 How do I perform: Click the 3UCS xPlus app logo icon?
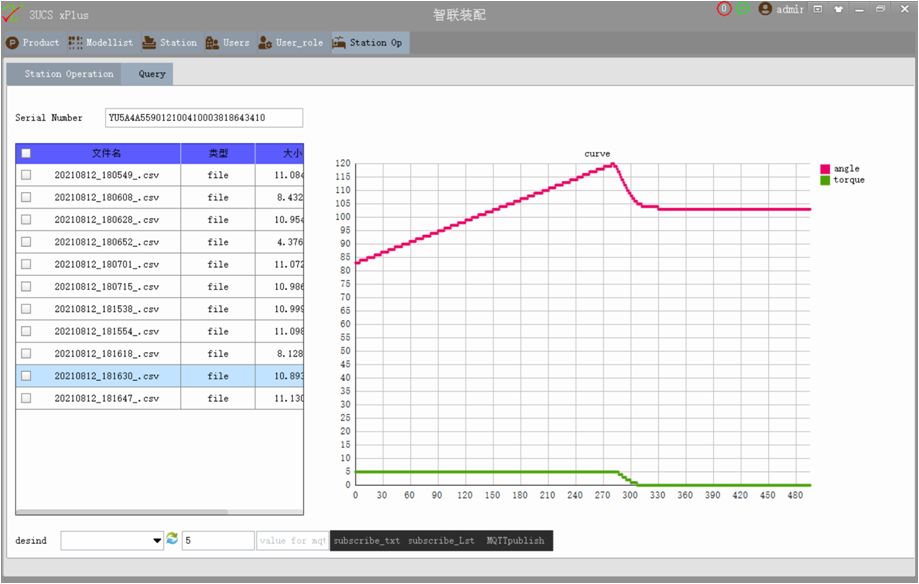[12, 14]
